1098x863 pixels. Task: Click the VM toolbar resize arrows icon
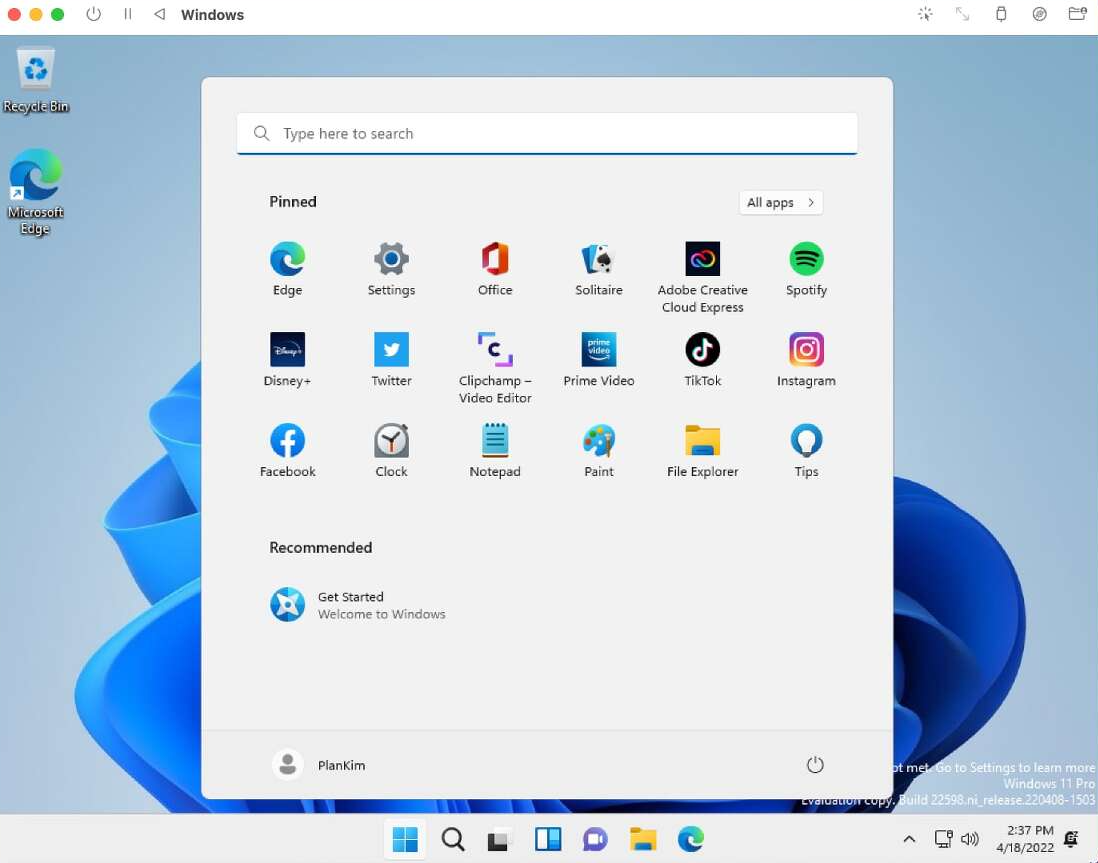point(963,14)
